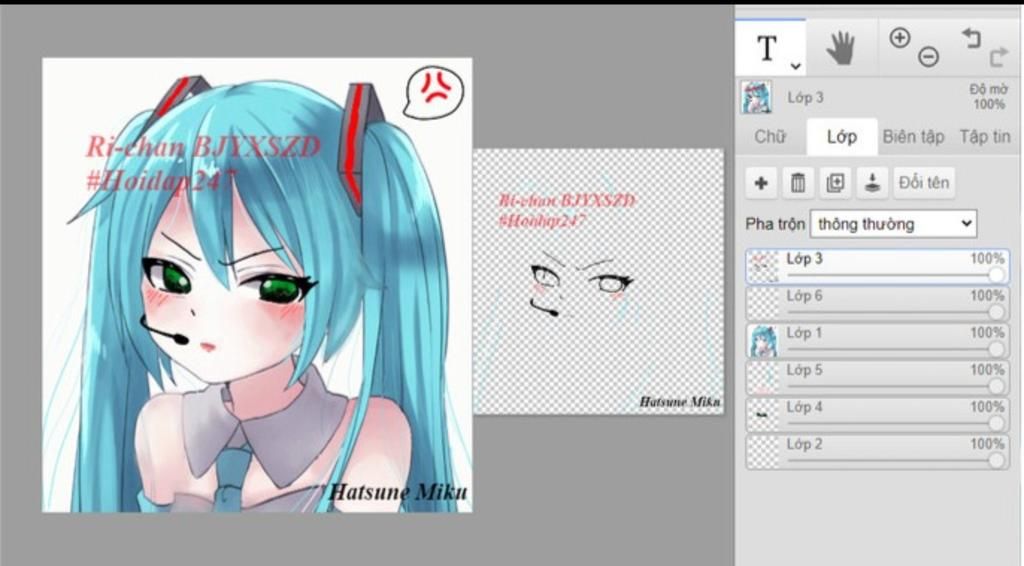Switch to the Biên tập tab
Screen dimensions: 1024x566
[x=914, y=136]
